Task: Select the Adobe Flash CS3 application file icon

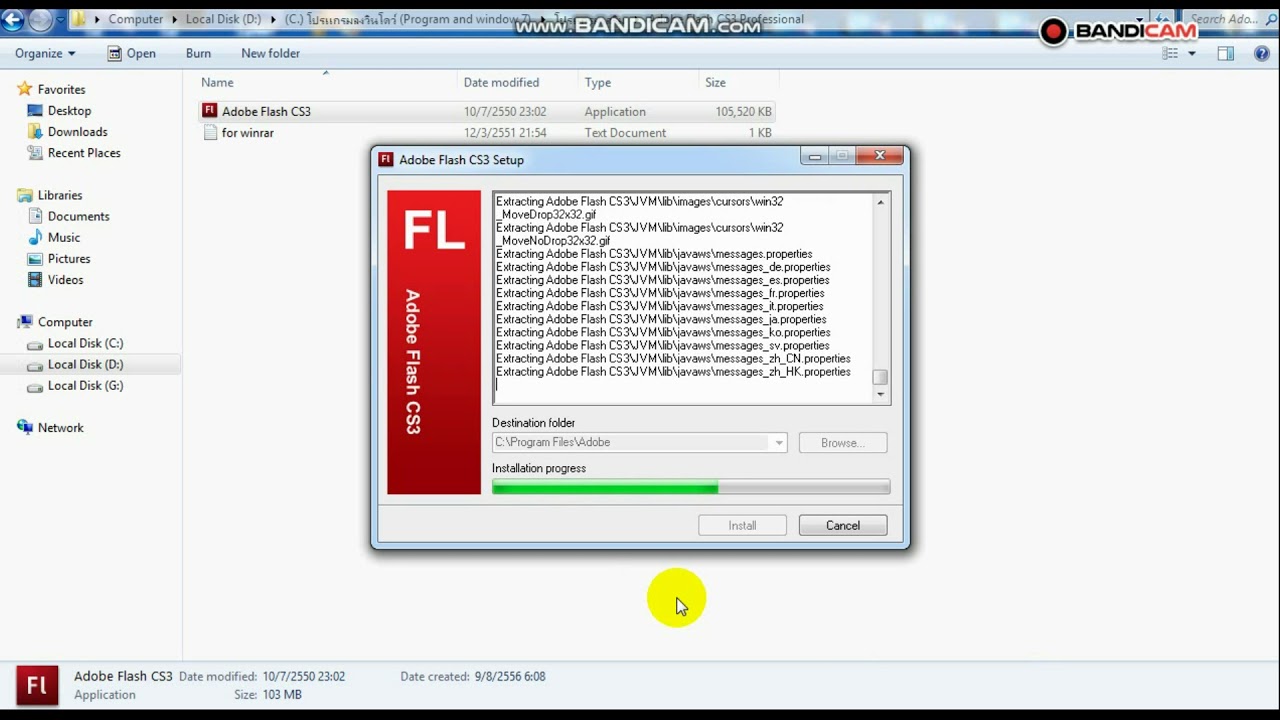Action: (210, 111)
